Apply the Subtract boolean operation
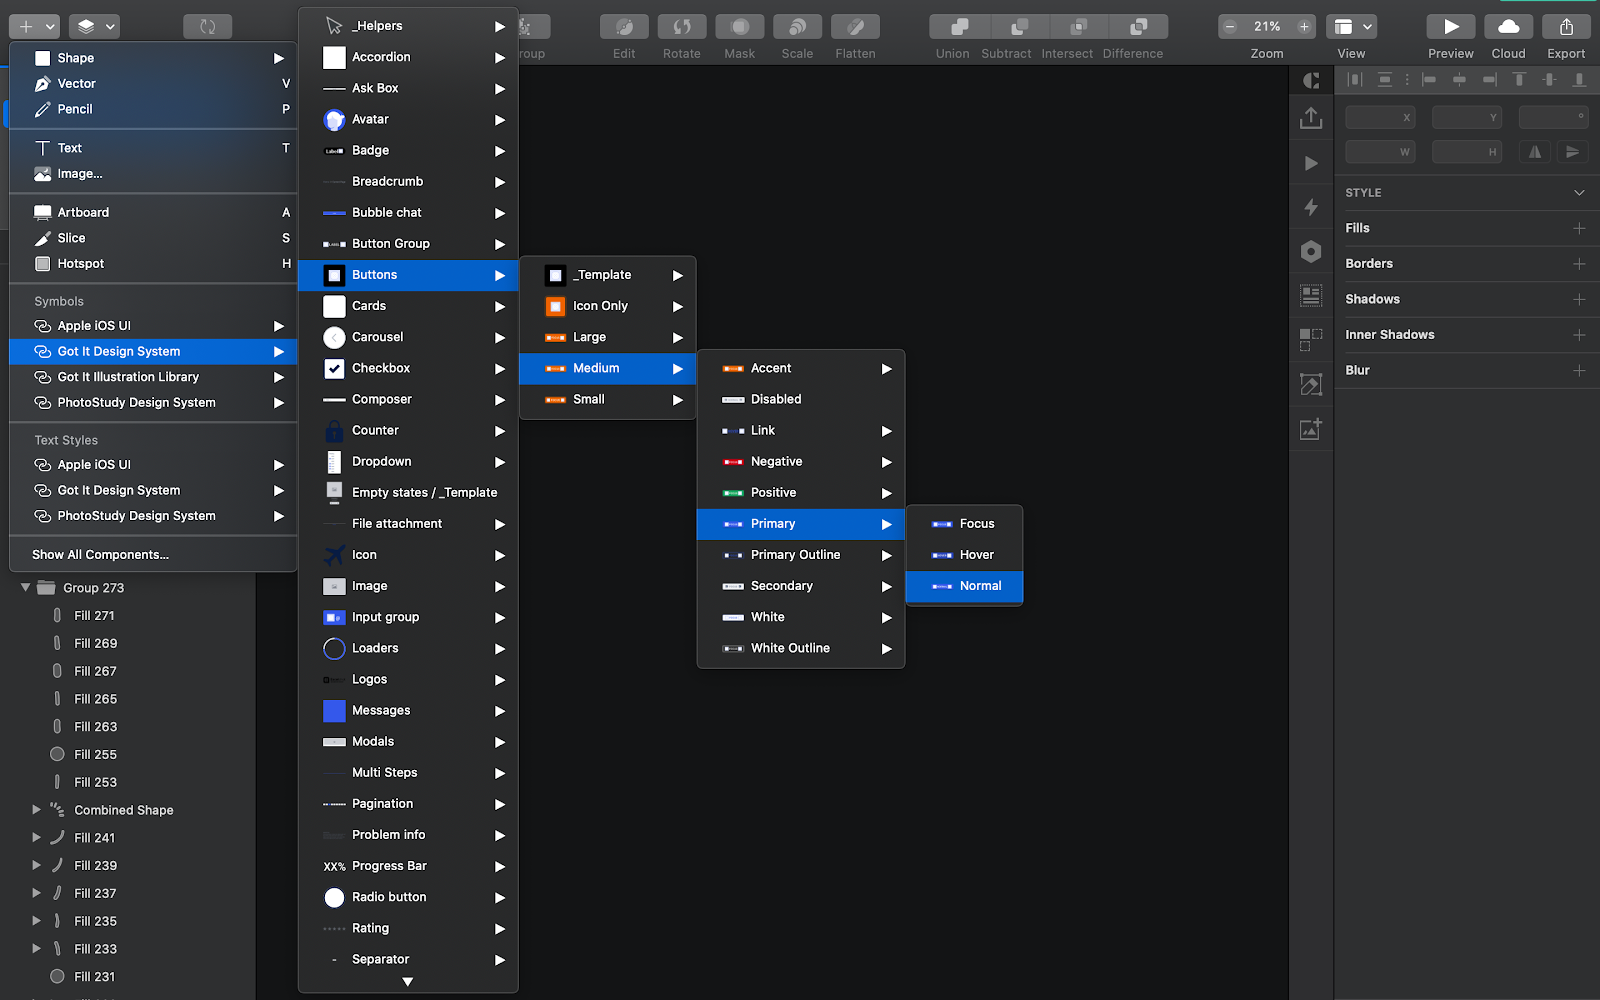Viewport: 1600px width, 1000px height. [x=1019, y=27]
